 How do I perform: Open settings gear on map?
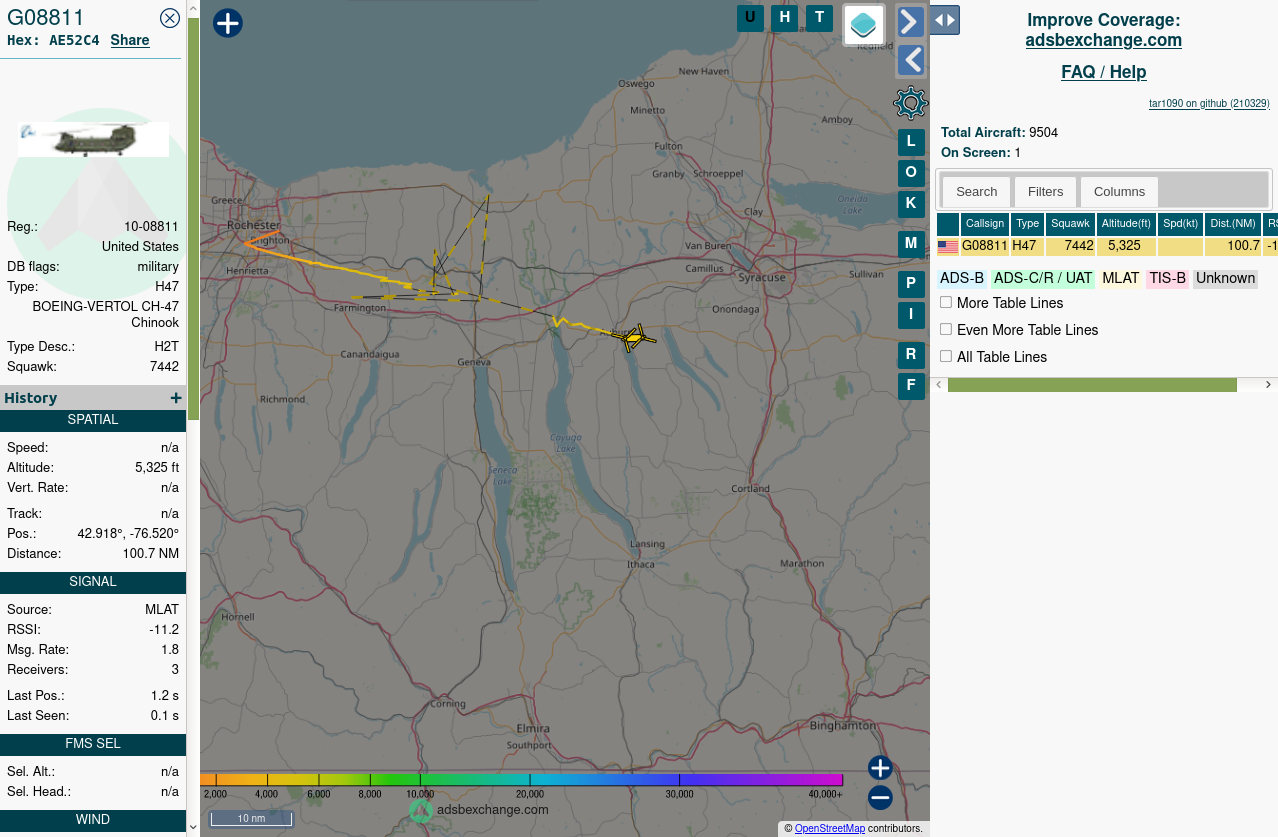(911, 102)
